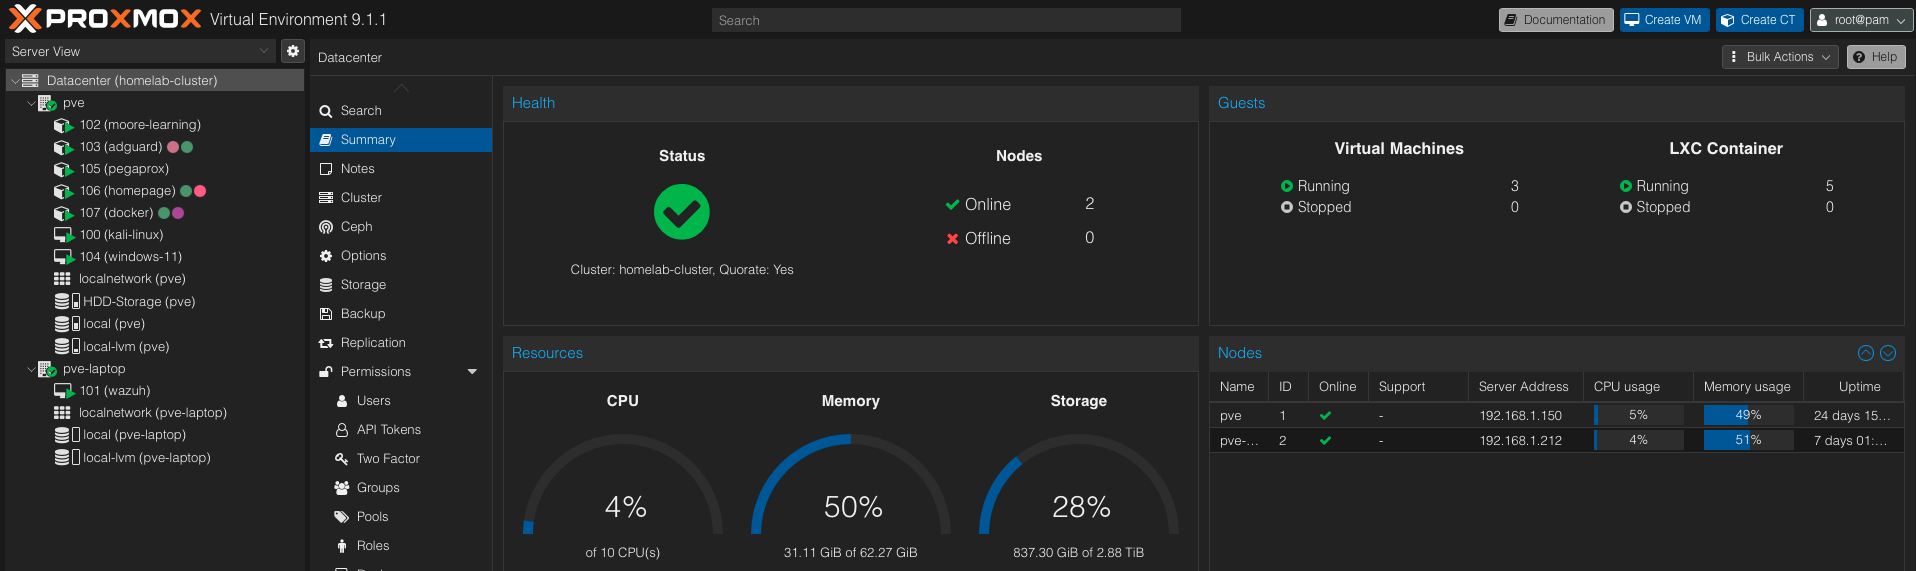Screen dimensions: 1916x571
Task: Open the Notes menu item
Action: [401, 169]
